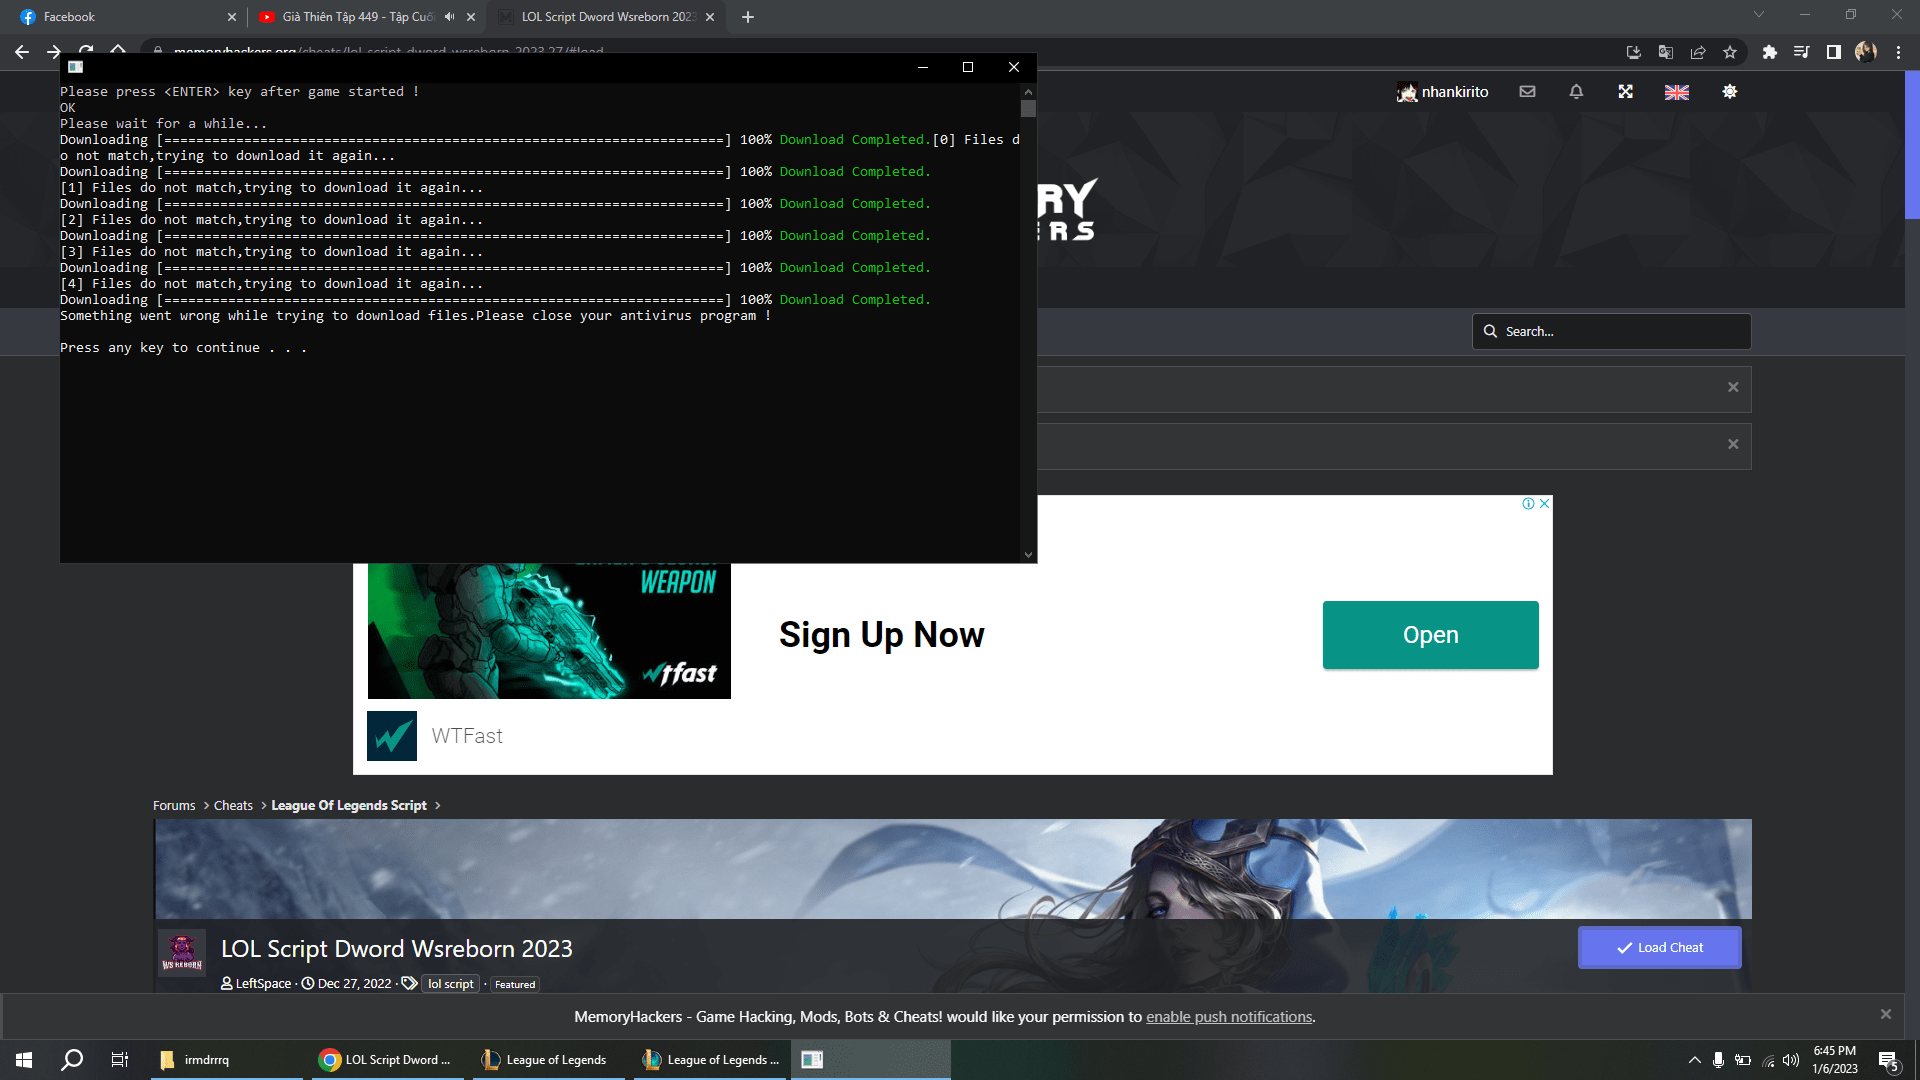Click the console scrollbar down arrow
The height and width of the screenshot is (1080, 1920).
[x=1028, y=555]
